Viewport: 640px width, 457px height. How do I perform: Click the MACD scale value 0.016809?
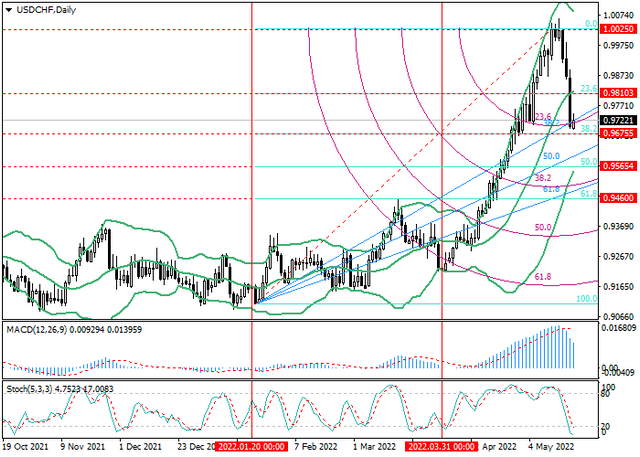619,328
